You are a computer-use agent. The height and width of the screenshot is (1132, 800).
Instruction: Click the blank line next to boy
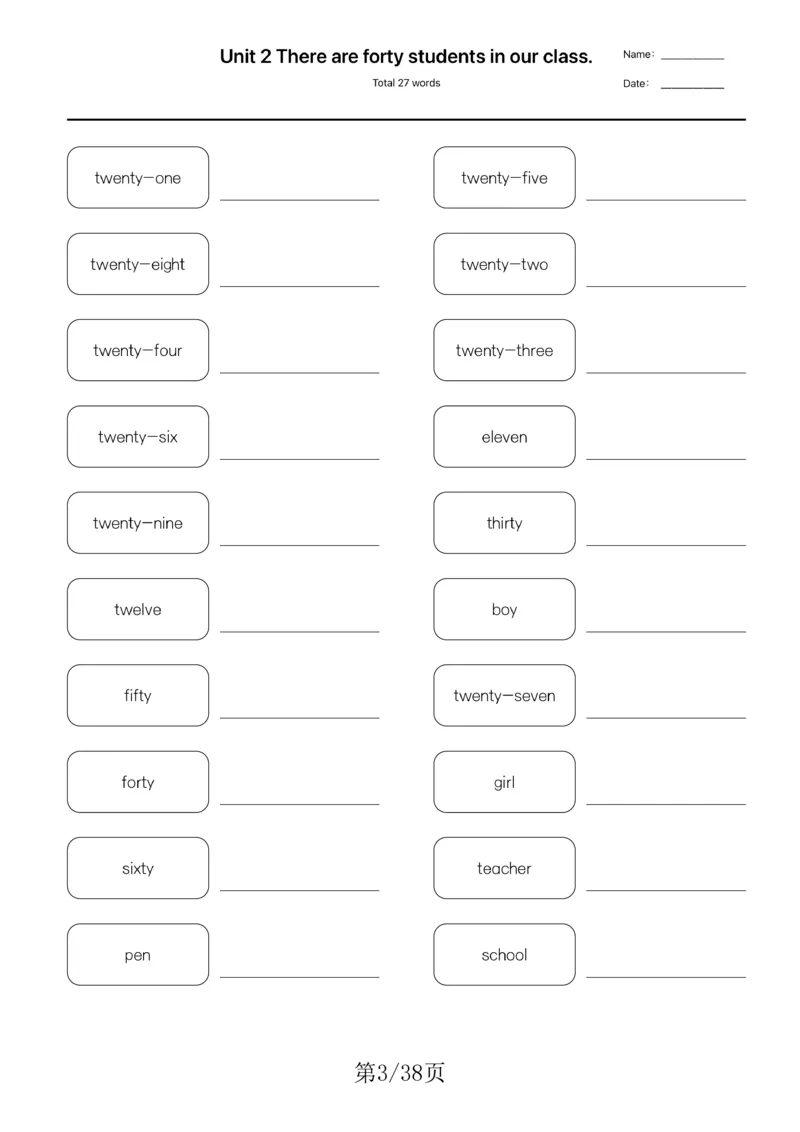coord(666,632)
